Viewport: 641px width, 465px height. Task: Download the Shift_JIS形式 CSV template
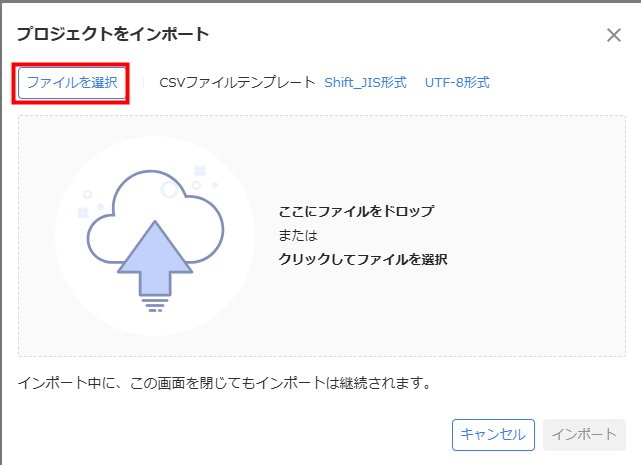click(365, 83)
